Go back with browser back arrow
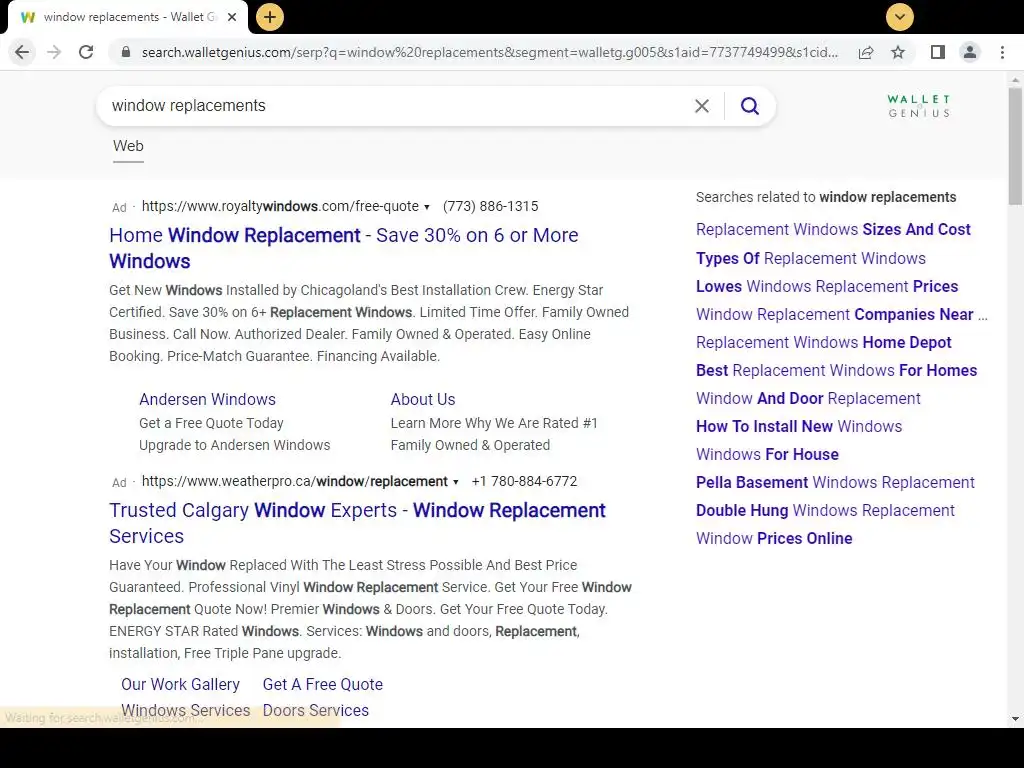This screenshot has height=768, width=1024. [22, 52]
